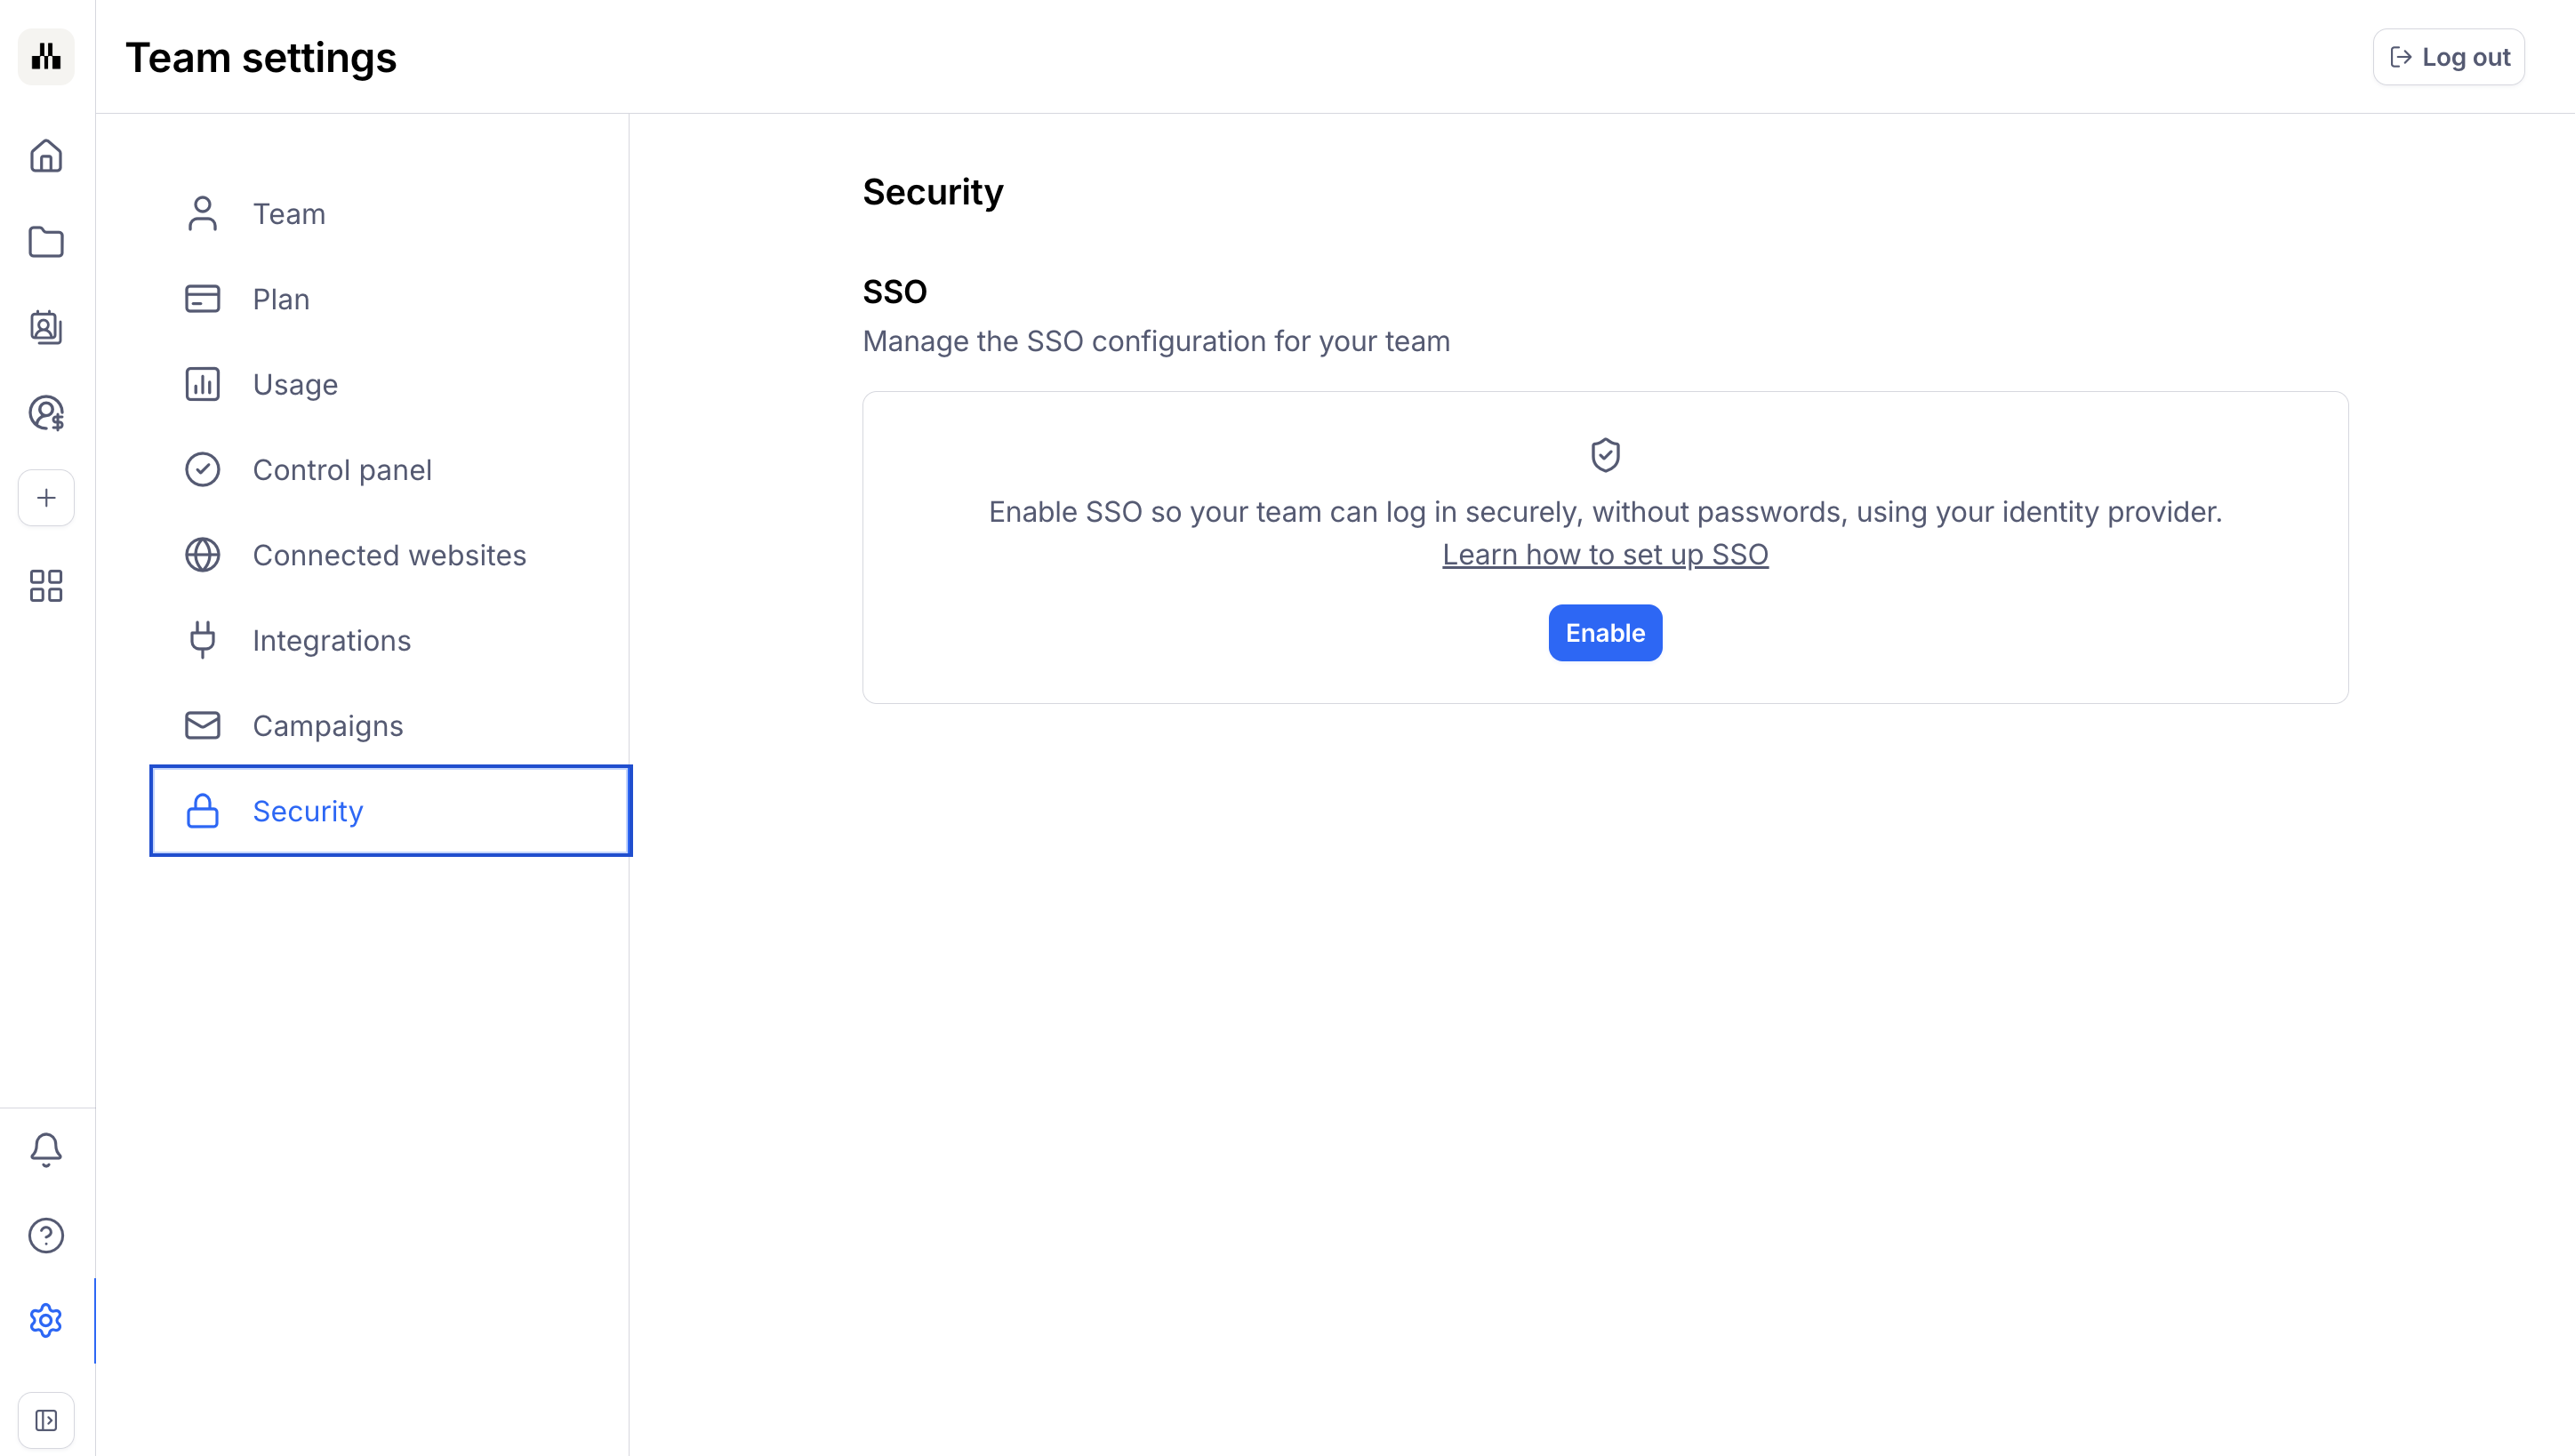
Task: Open Integrations settings
Action: pos(331,640)
